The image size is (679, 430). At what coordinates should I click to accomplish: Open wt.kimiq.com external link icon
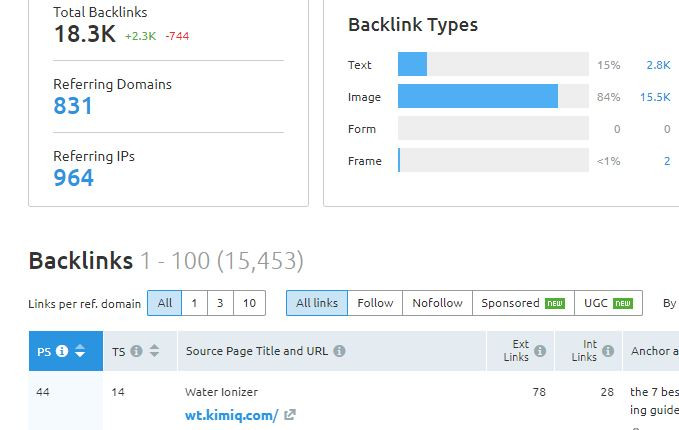(290, 415)
